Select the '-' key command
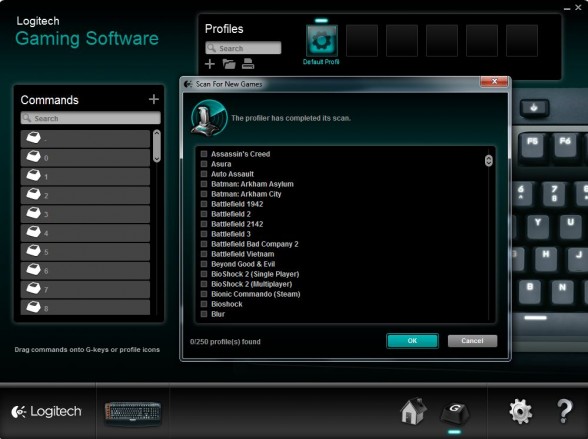Viewport: 588px width, 439px height. 85,139
